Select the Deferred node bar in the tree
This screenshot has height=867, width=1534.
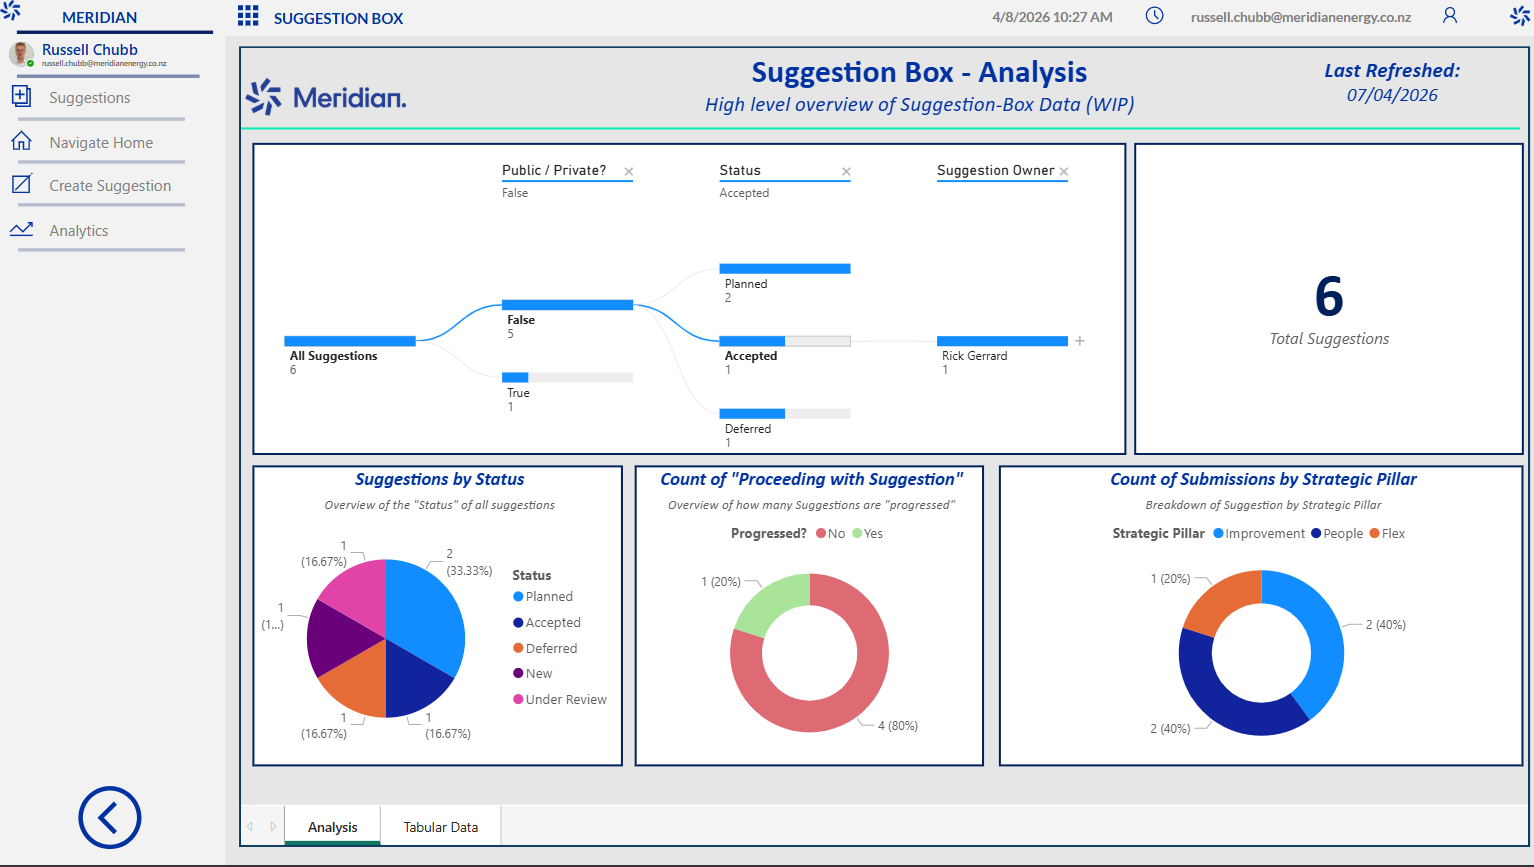785,413
